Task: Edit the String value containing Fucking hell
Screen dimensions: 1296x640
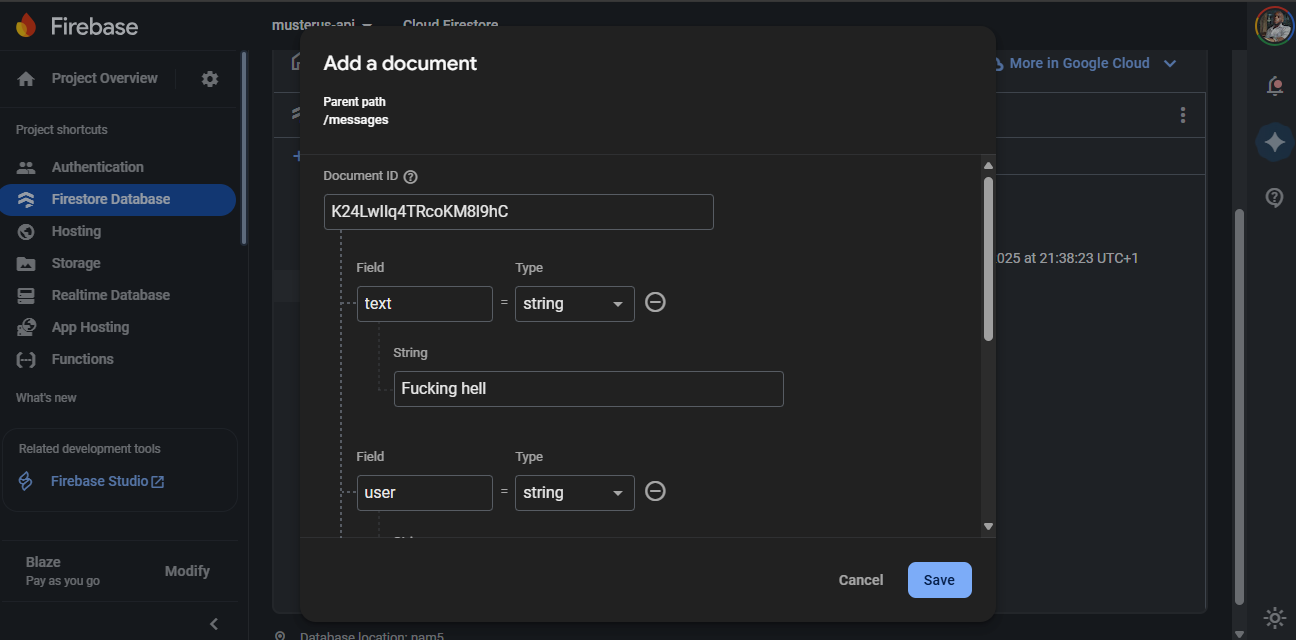Action: click(588, 388)
